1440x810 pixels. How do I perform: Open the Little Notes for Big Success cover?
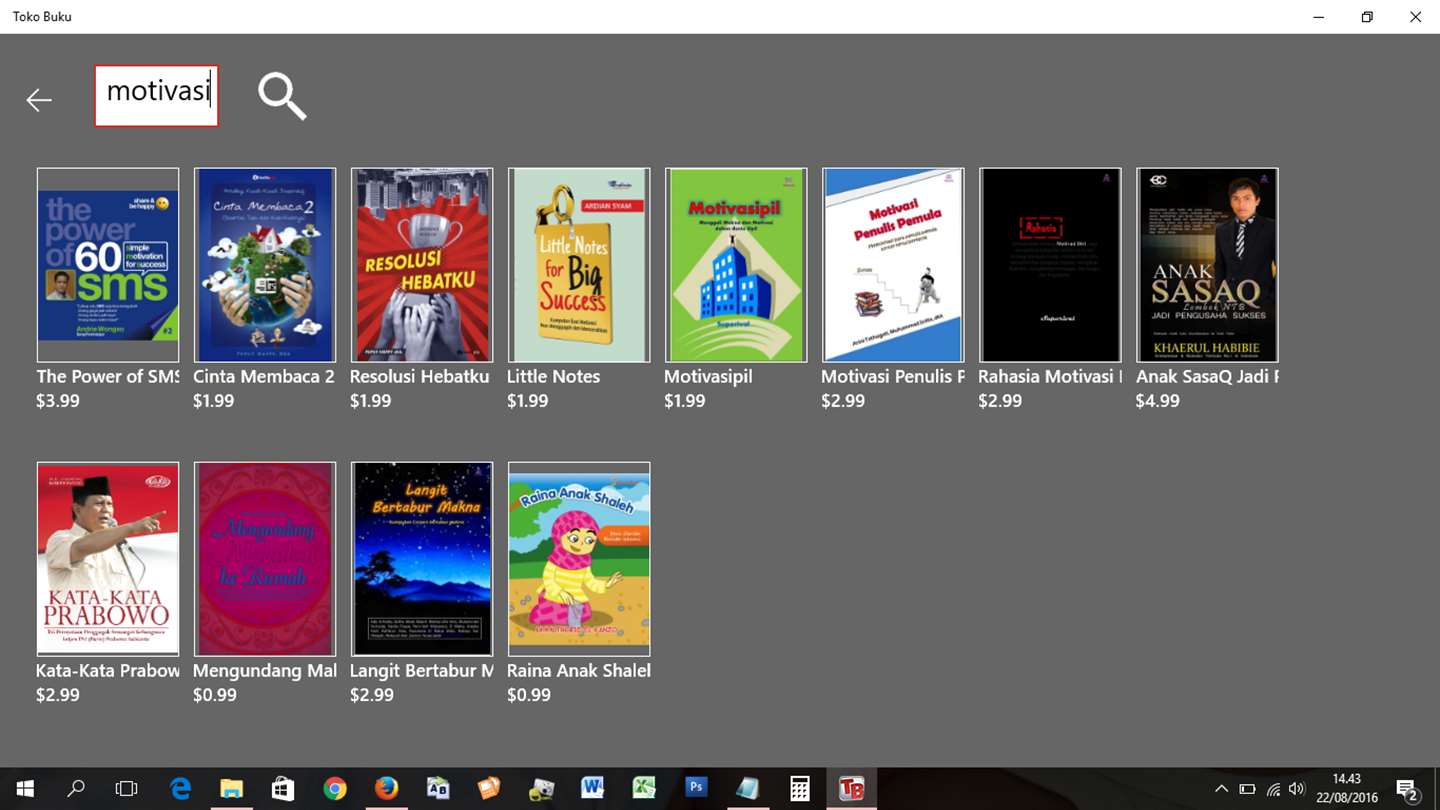(x=579, y=265)
